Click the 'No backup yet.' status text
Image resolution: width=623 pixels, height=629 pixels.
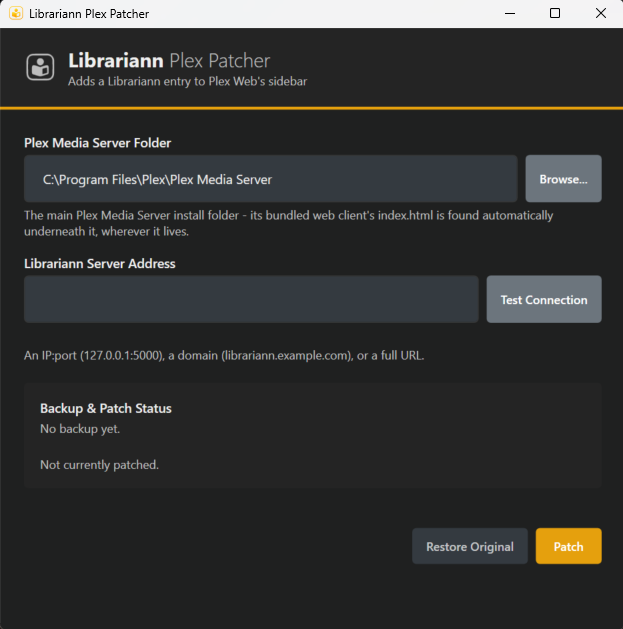pyautogui.click(x=80, y=429)
